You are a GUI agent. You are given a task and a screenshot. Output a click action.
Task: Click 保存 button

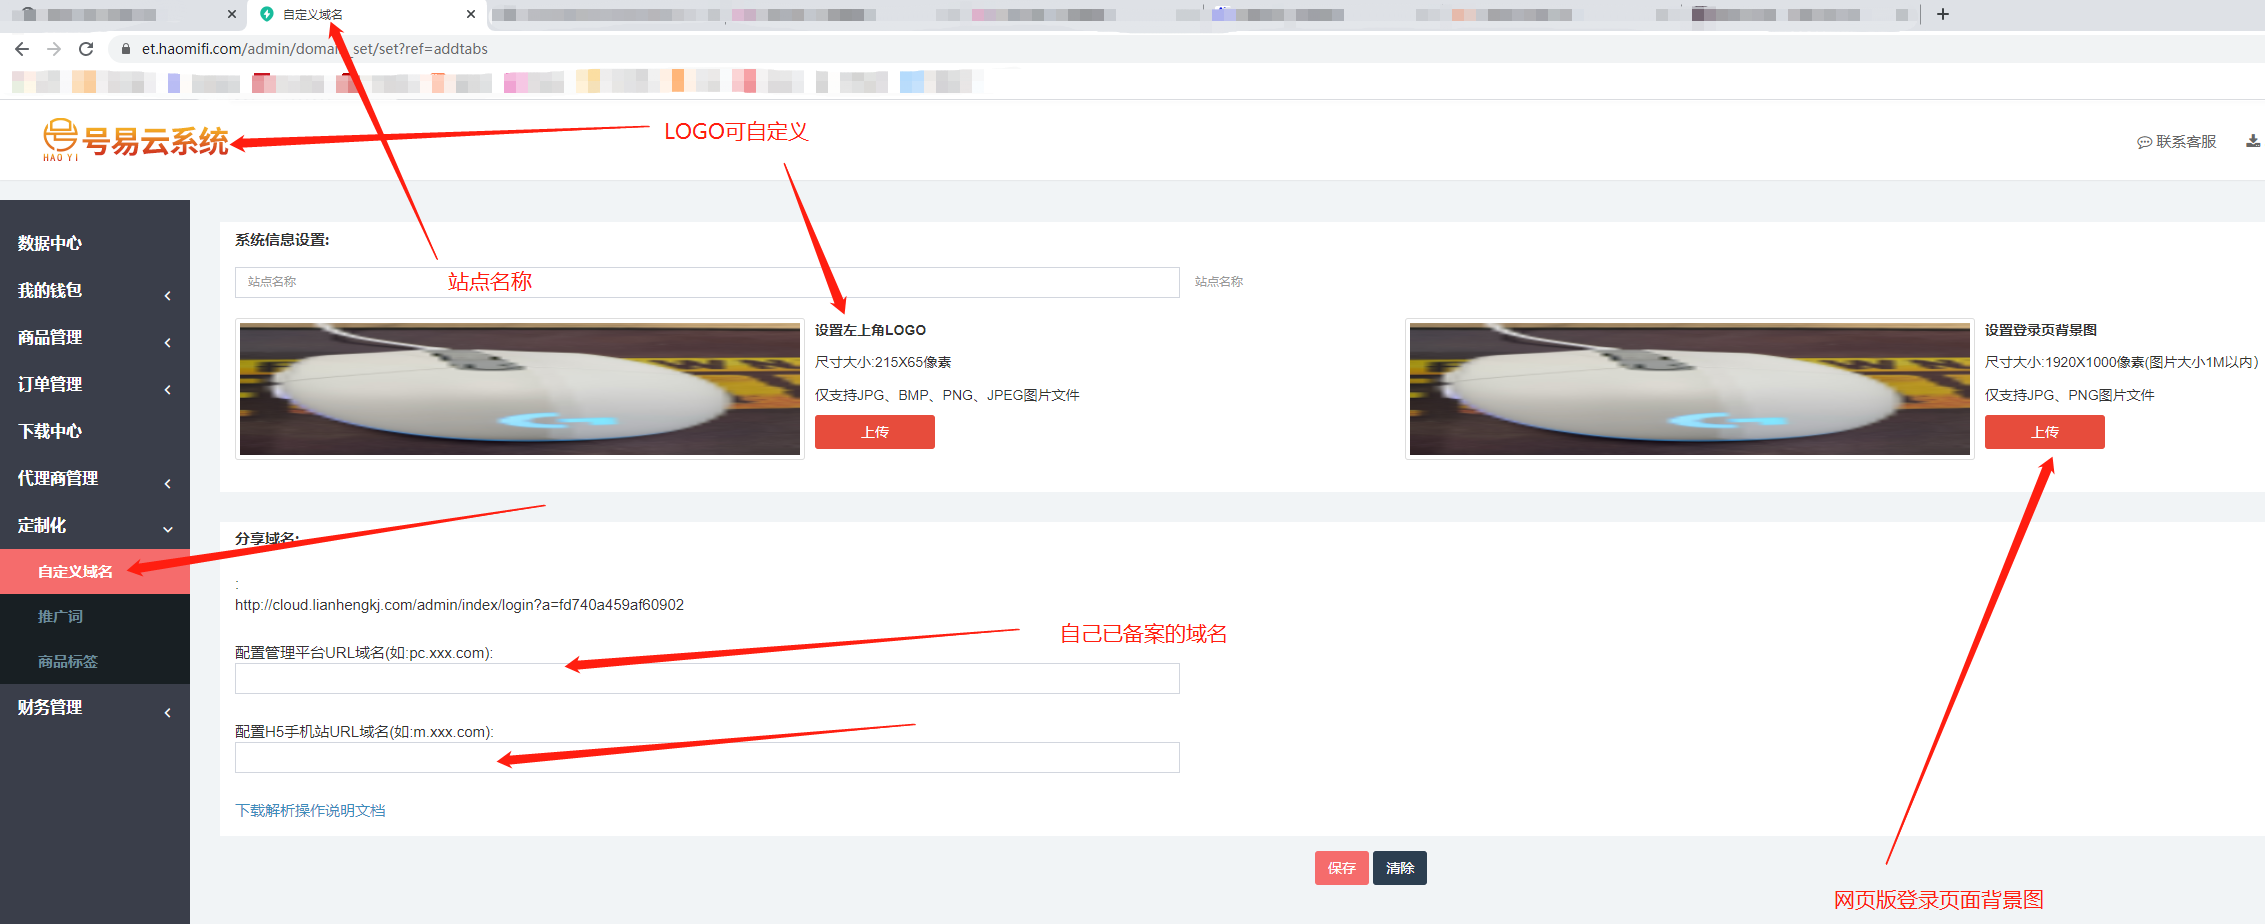[1341, 868]
